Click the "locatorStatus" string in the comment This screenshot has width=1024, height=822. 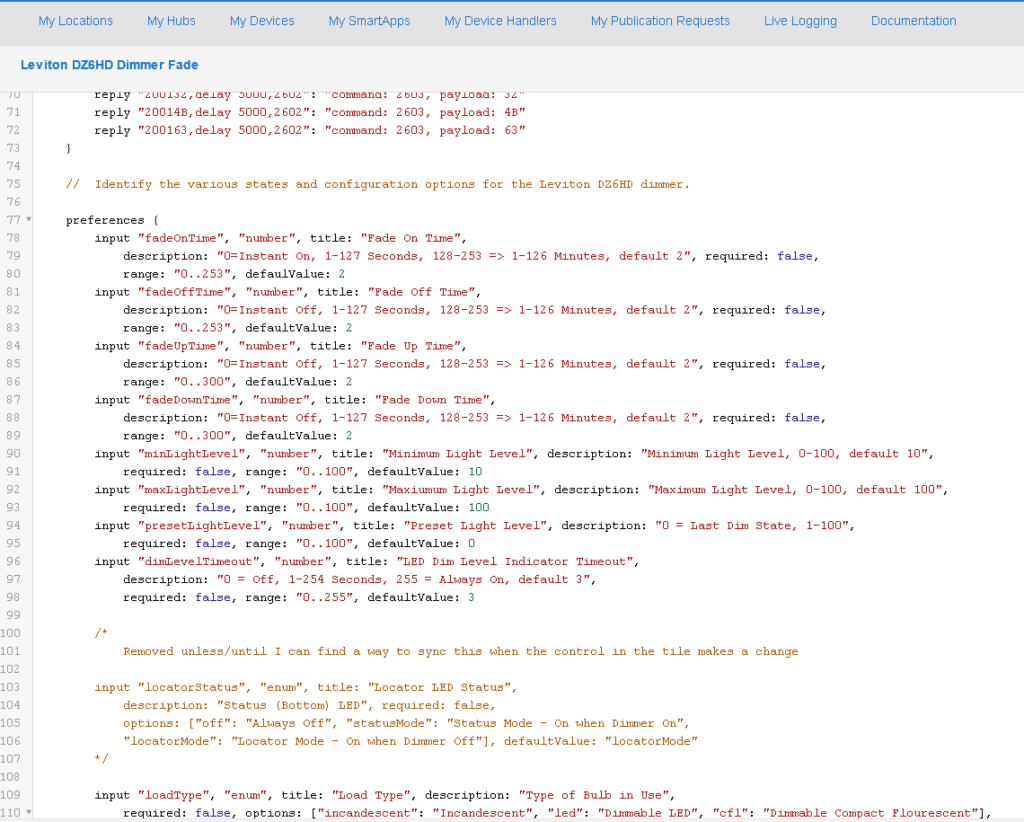[191, 687]
